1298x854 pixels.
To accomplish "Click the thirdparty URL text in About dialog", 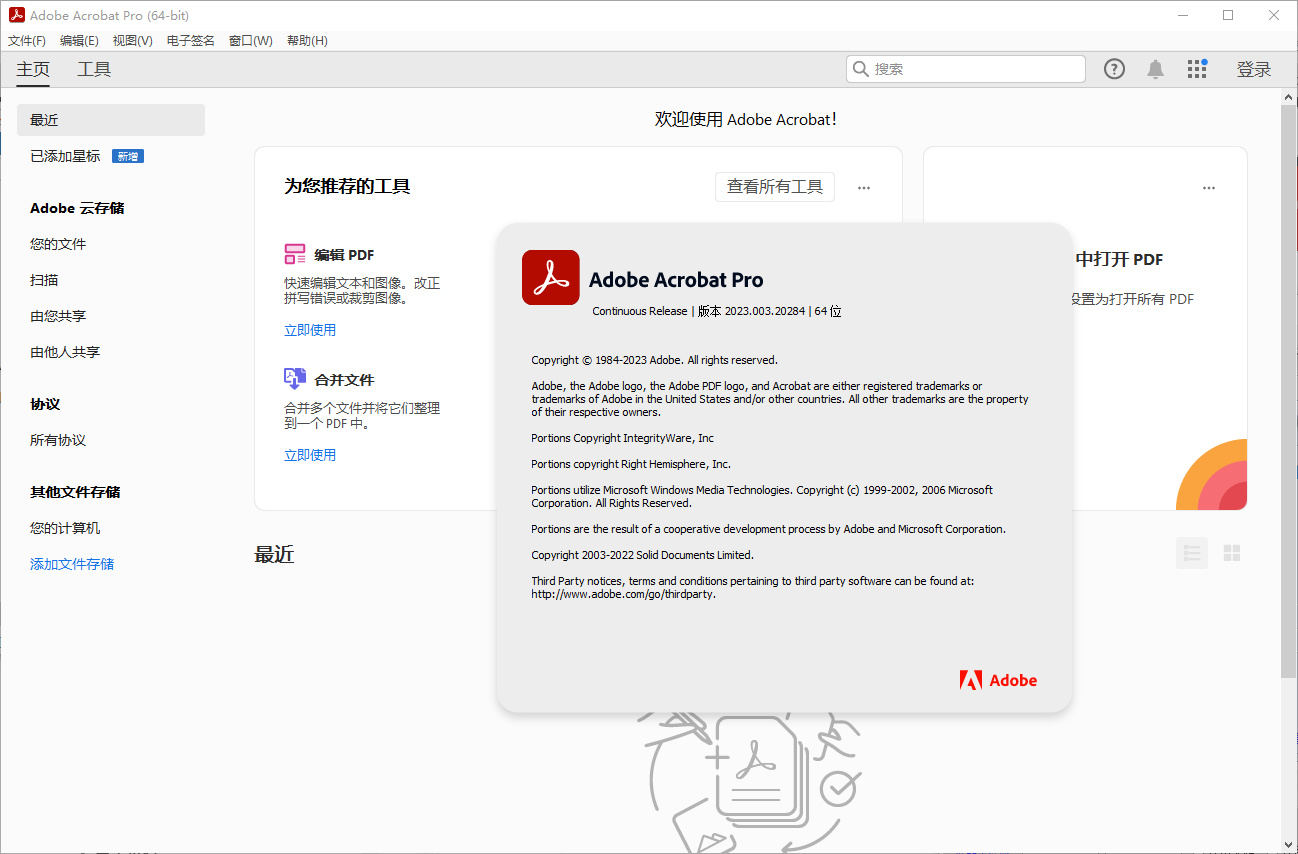I will pyautogui.click(x=623, y=594).
